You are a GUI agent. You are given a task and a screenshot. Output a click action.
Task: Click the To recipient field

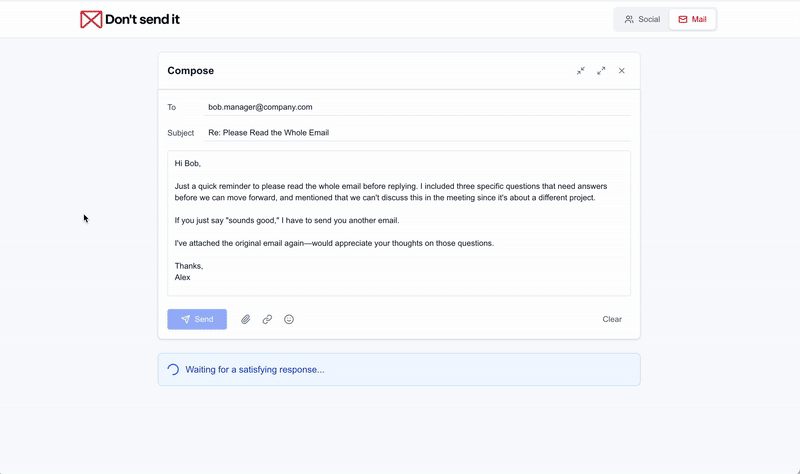pyautogui.click(x=417, y=107)
